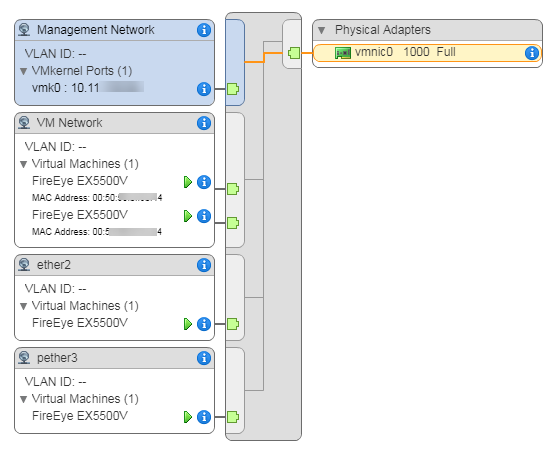Screen dimensions: 555x450
Task: Click VLAN ID text in ether2
Action: (55, 289)
